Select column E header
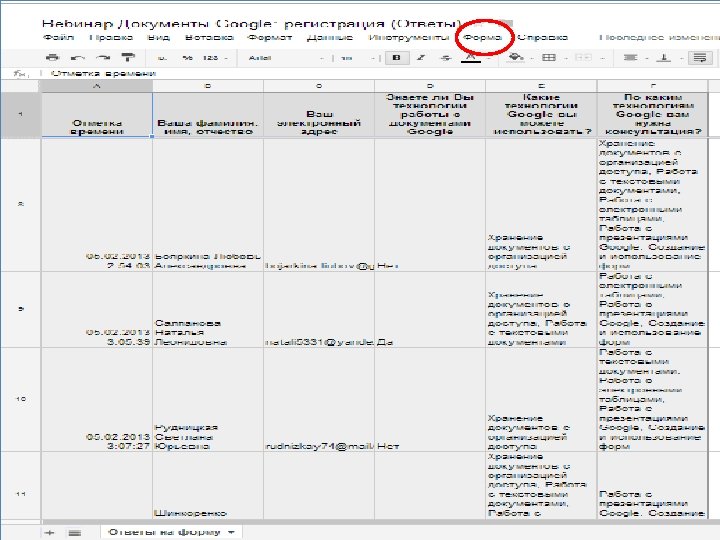Screen dimensions: 720x540 click(541, 86)
